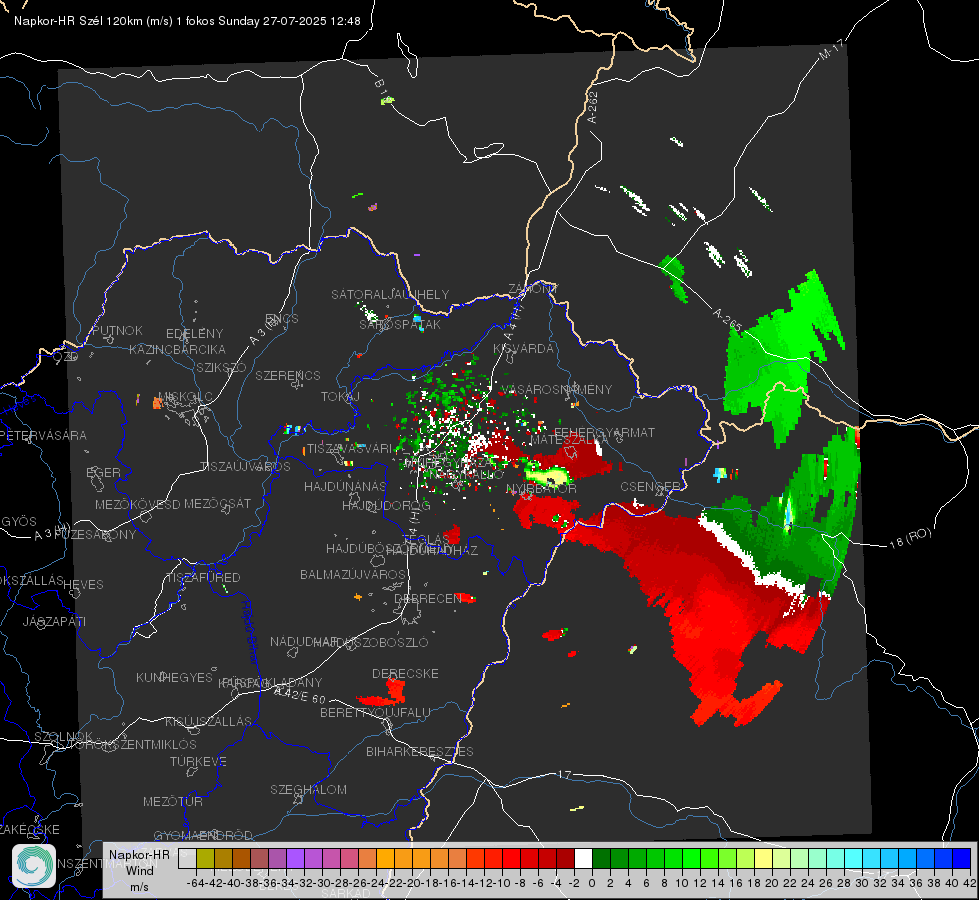The height and width of the screenshot is (900, 979).
Task: Click the PÉTERVÁSÁRA city label
Action: coord(44,435)
